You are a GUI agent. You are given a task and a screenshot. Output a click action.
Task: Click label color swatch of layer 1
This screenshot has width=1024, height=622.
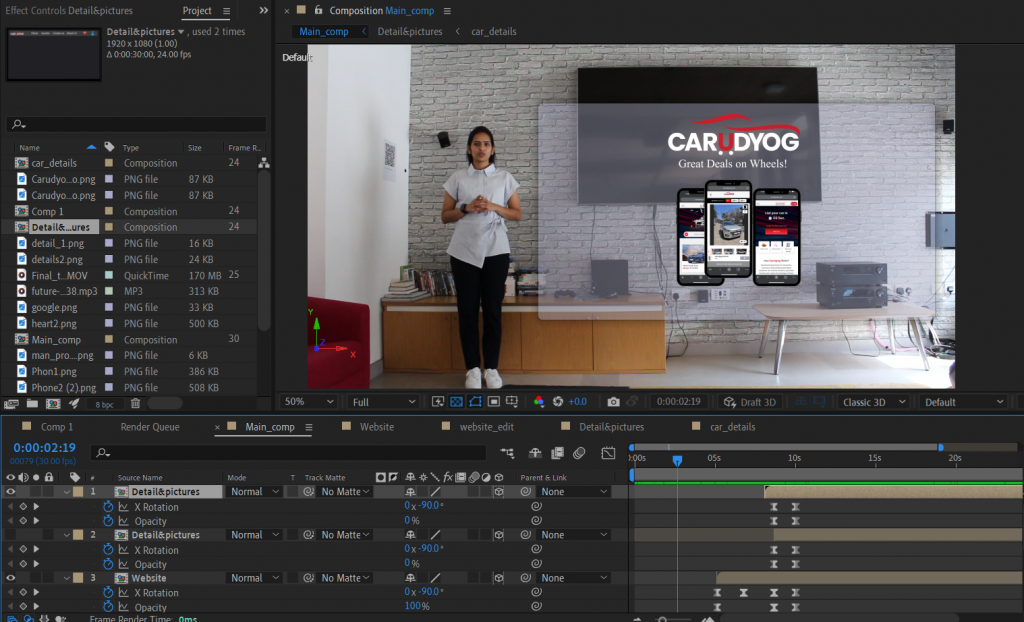point(78,492)
